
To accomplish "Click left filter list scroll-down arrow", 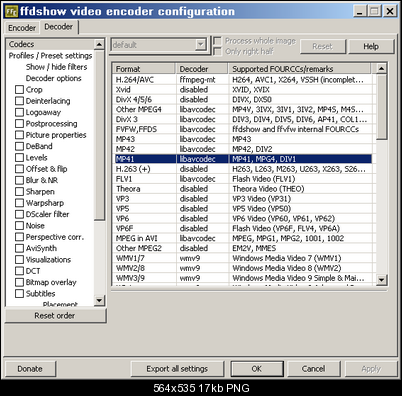I will 99,300.
